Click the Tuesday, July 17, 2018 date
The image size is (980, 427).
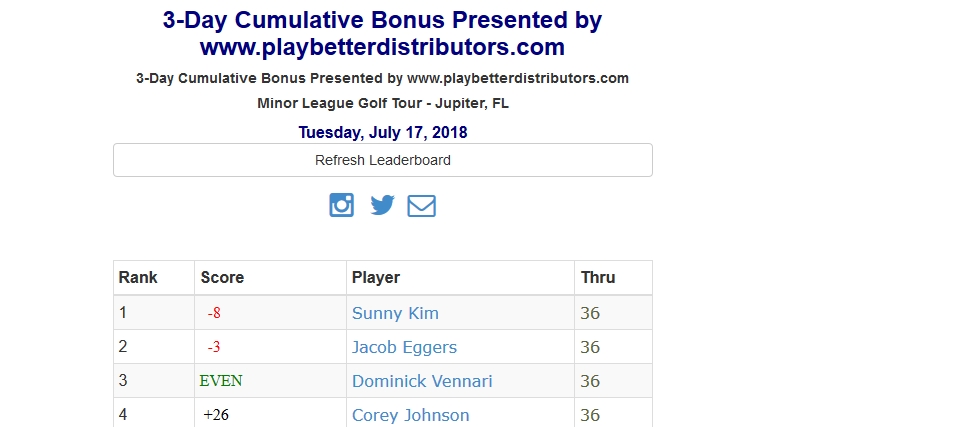click(x=382, y=133)
